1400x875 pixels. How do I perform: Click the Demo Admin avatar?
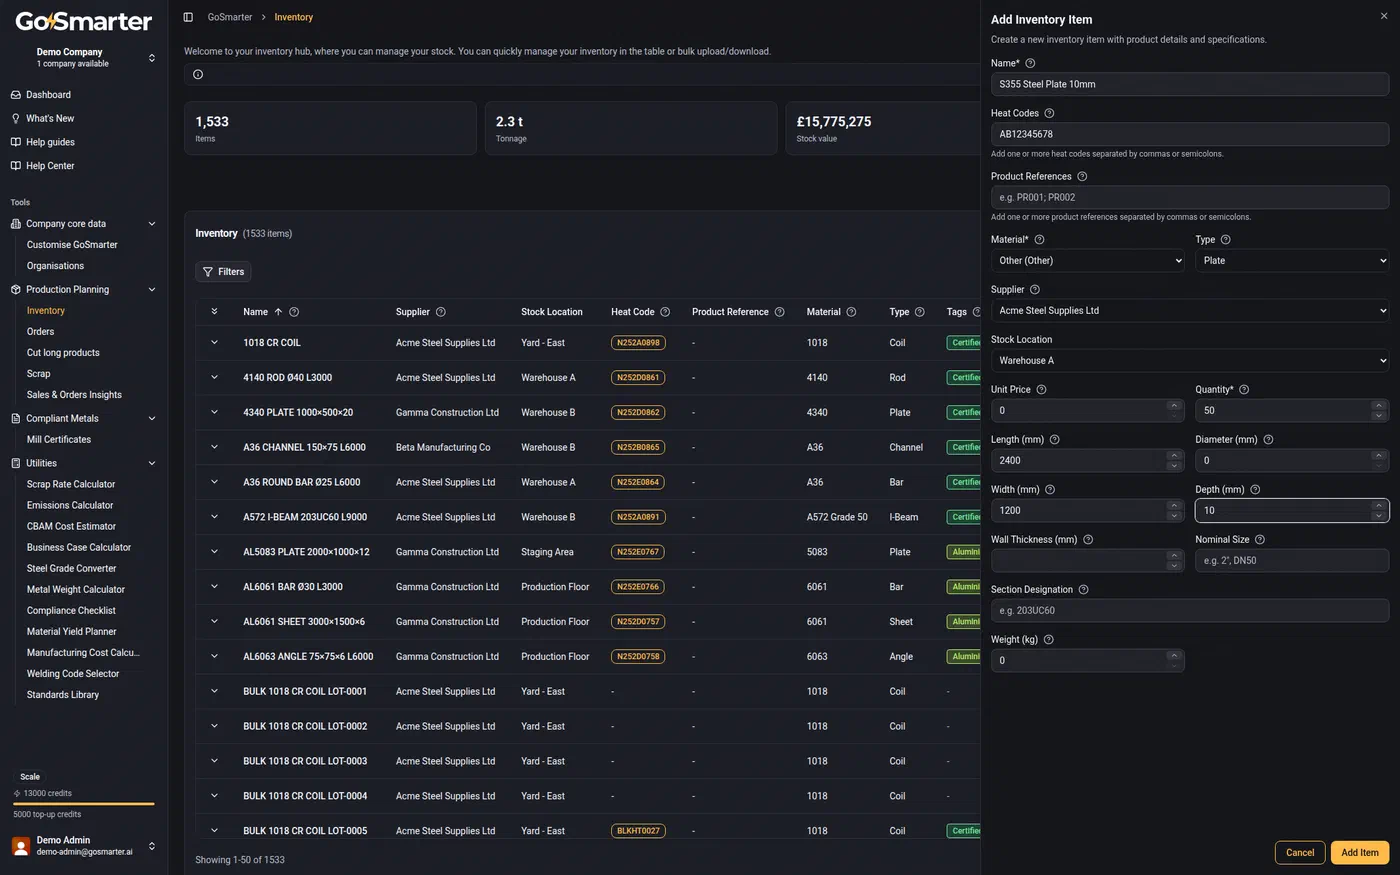[21, 846]
